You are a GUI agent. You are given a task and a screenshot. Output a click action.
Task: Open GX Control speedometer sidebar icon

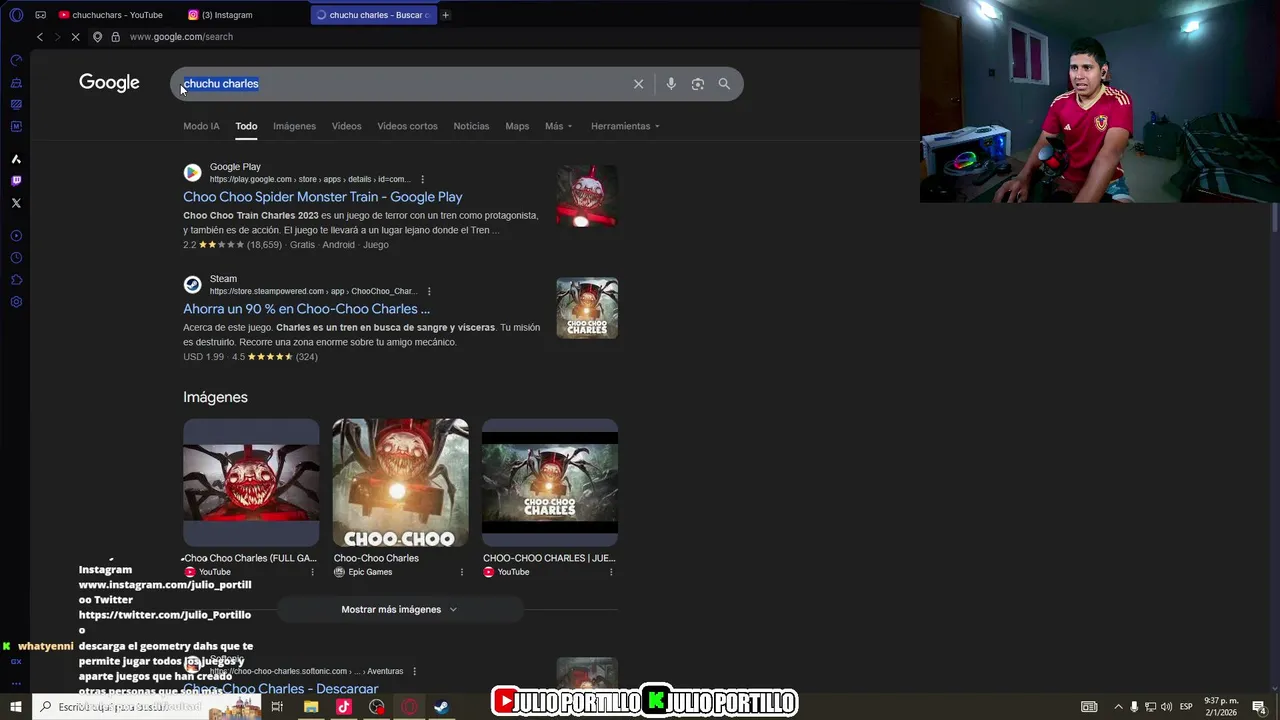[16, 60]
